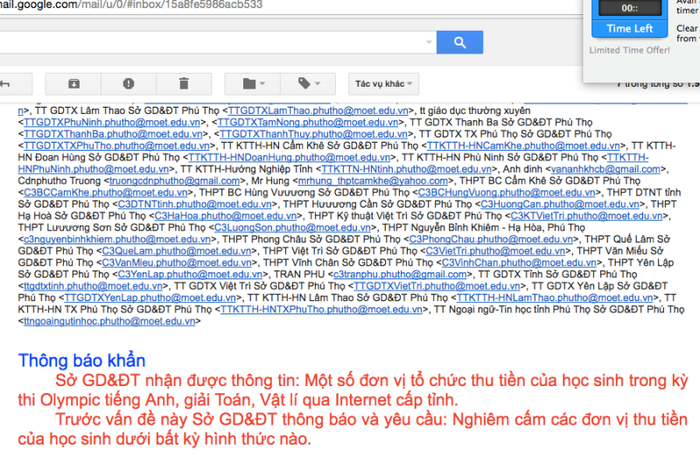Image resolution: width=700 pixels, height=458 pixels.
Task: Expand the "Tác vụ khác" menu
Action: pos(381,82)
